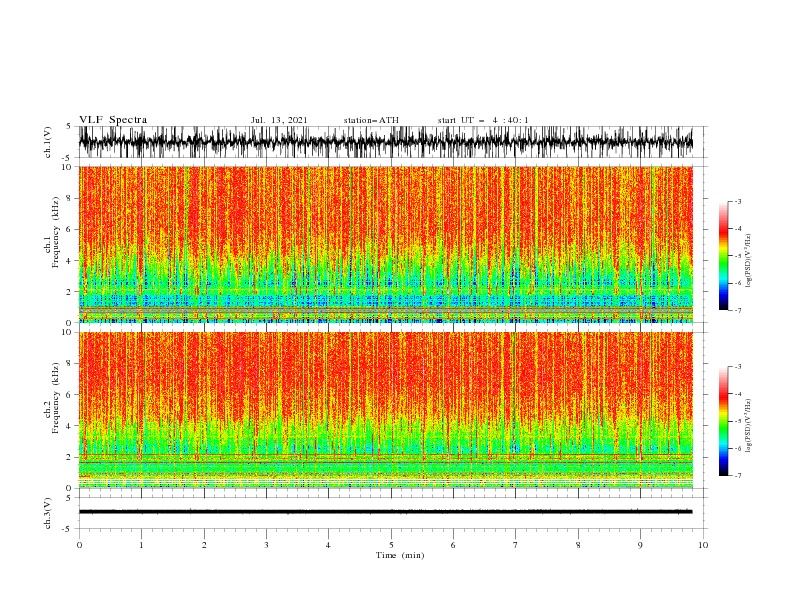The height and width of the screenshot is (612, 792).
Task: Click the "6" tick on the time axis
Action: coord(453,545)
